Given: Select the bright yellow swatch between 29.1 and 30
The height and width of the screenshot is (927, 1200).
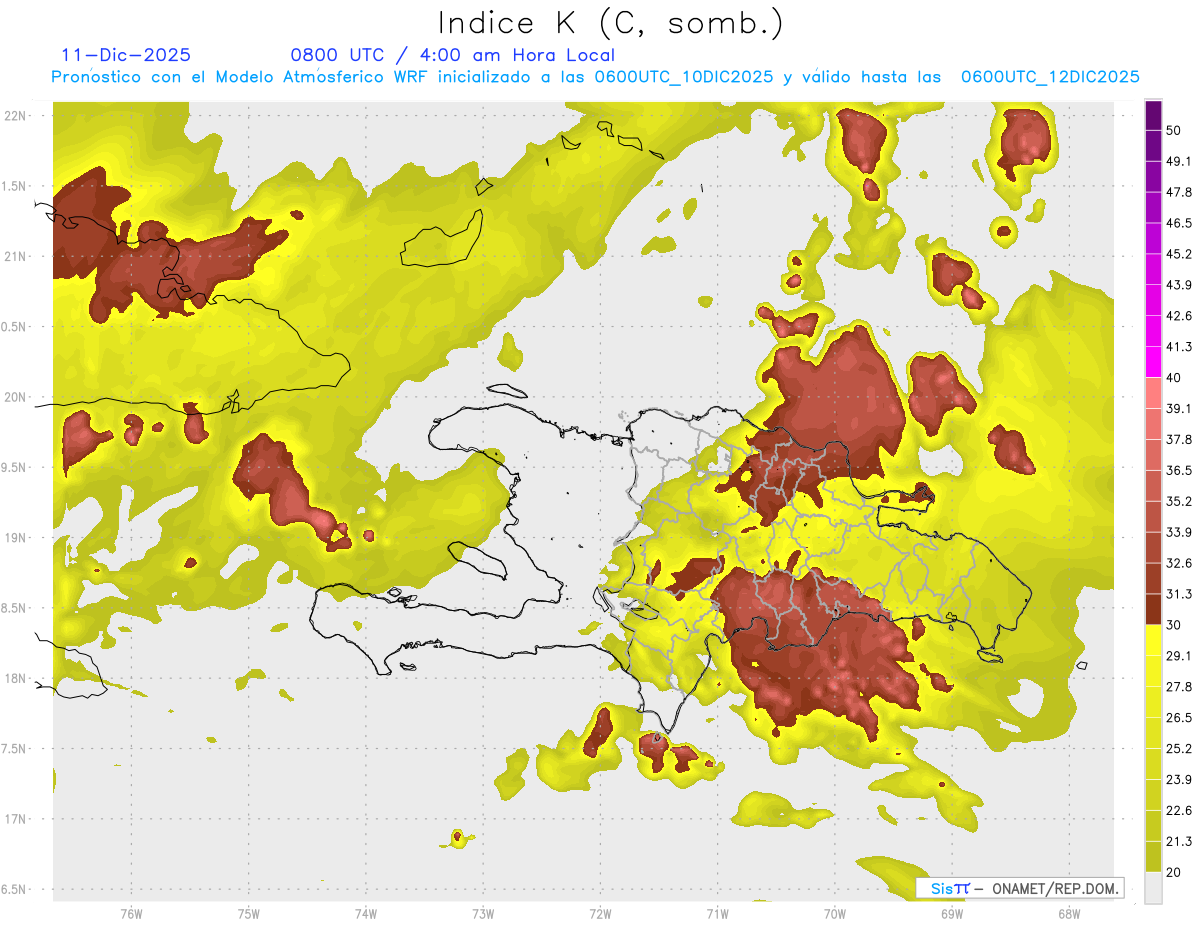Looking at the screenshot, I should pos(1153,640).
